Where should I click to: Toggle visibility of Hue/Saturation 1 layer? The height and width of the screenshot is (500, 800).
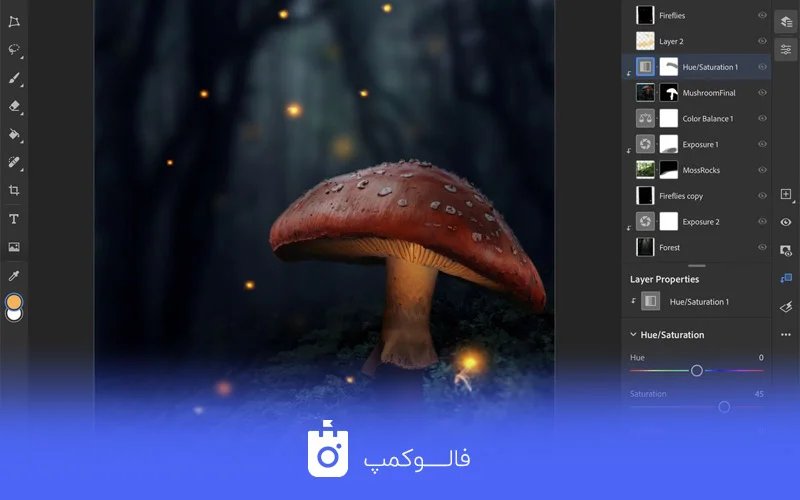(x=762, y=67)
